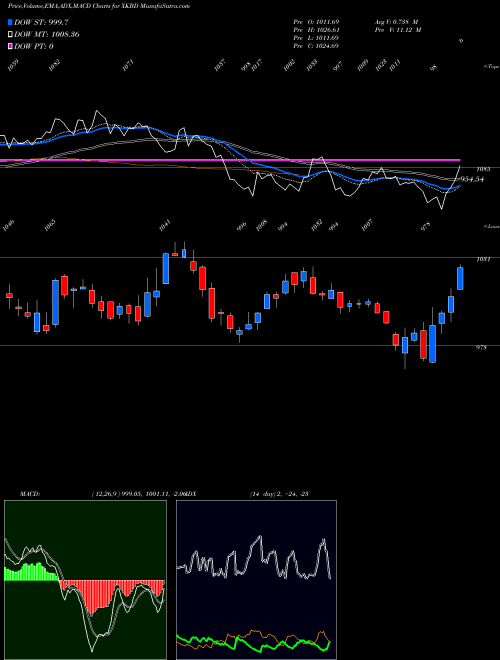This screenshot has width=500, height=660.
Task: Open the MACD histogram chart panel
Action: [x=85, y=580]
